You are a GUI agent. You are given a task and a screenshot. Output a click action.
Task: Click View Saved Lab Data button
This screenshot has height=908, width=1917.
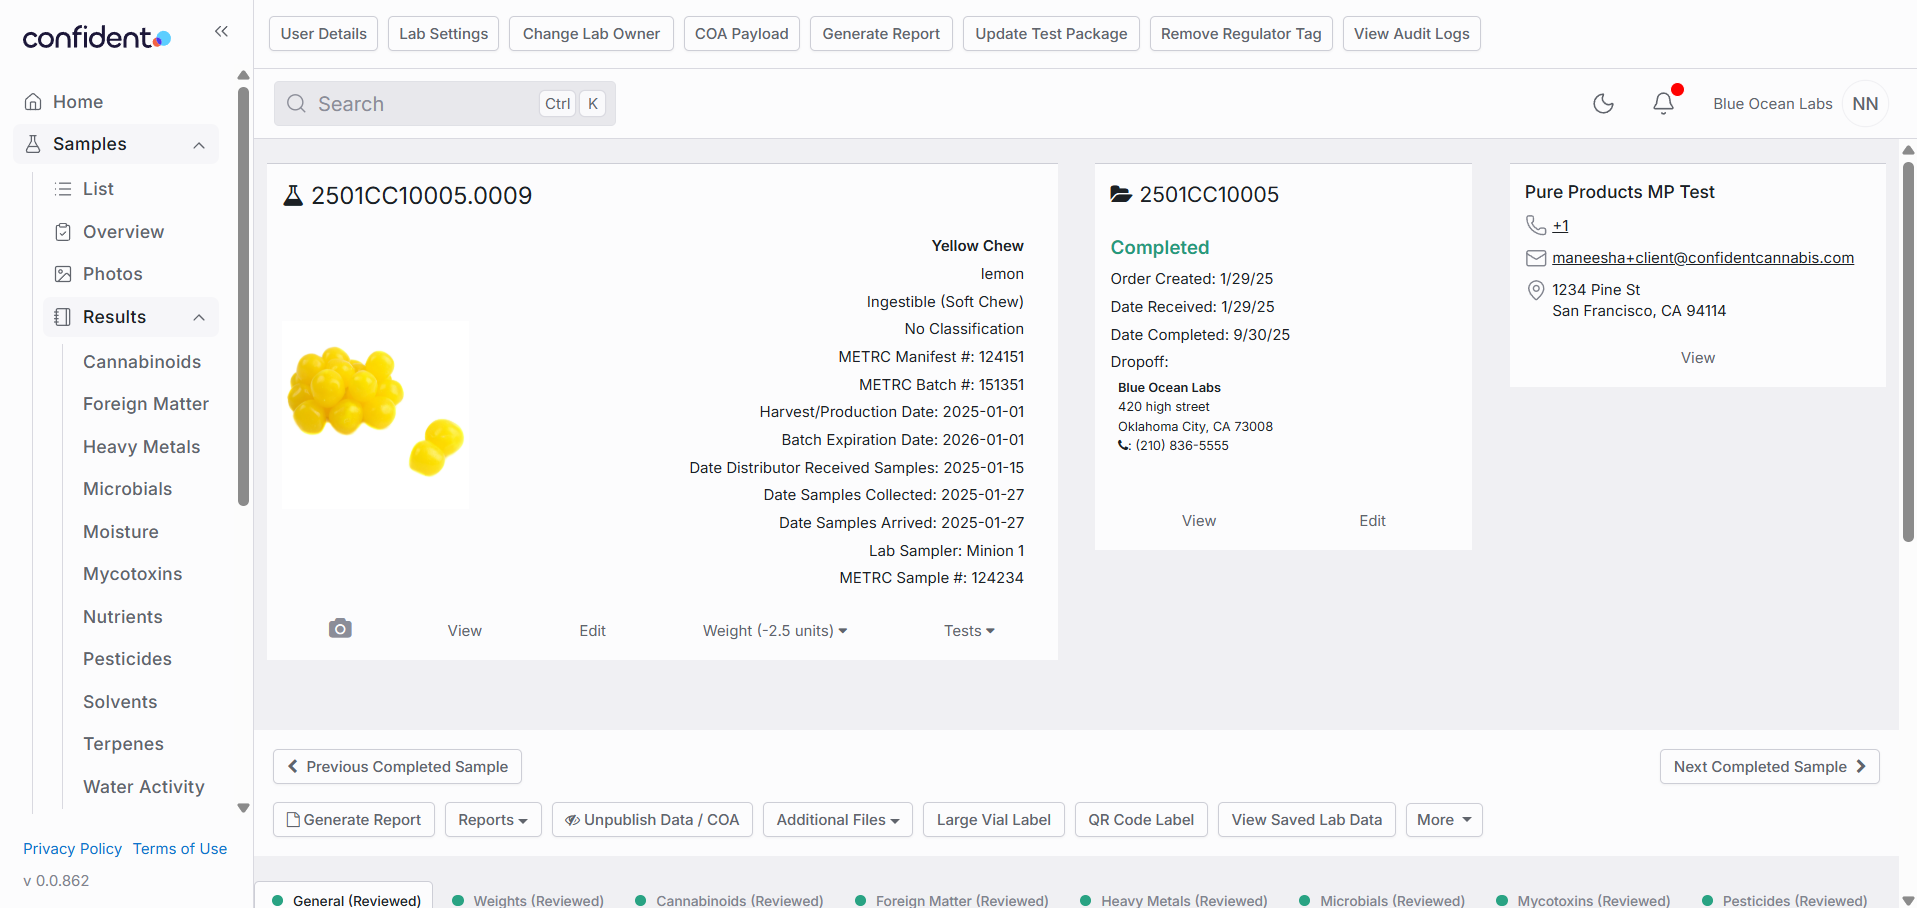[x=1307, y=819]
